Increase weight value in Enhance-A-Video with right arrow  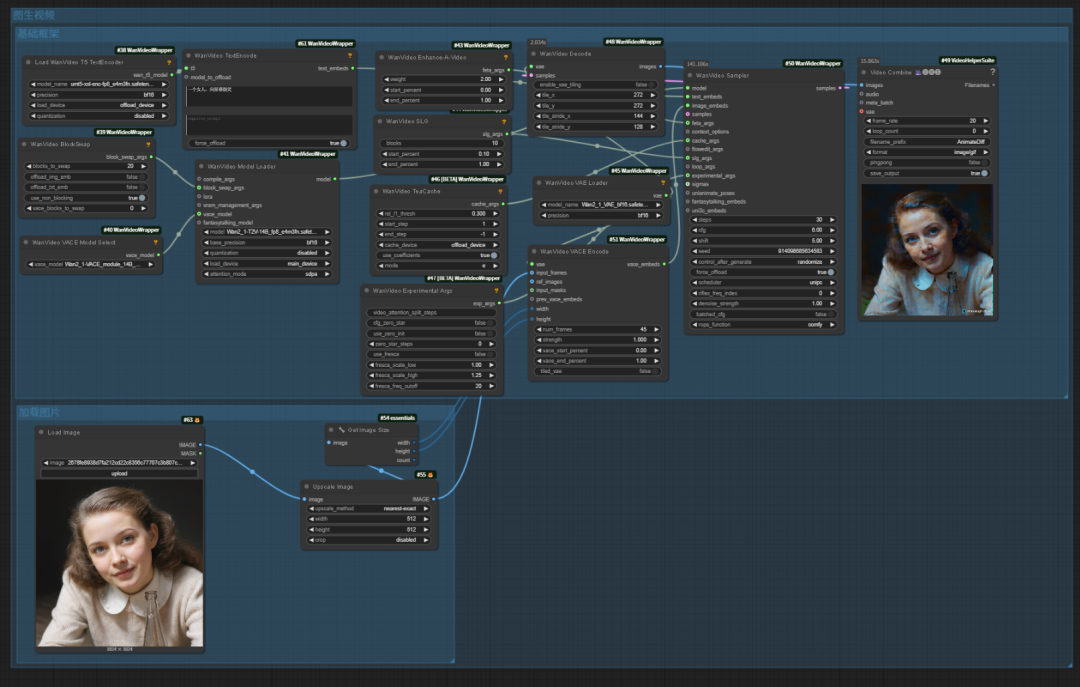point(501,79)
